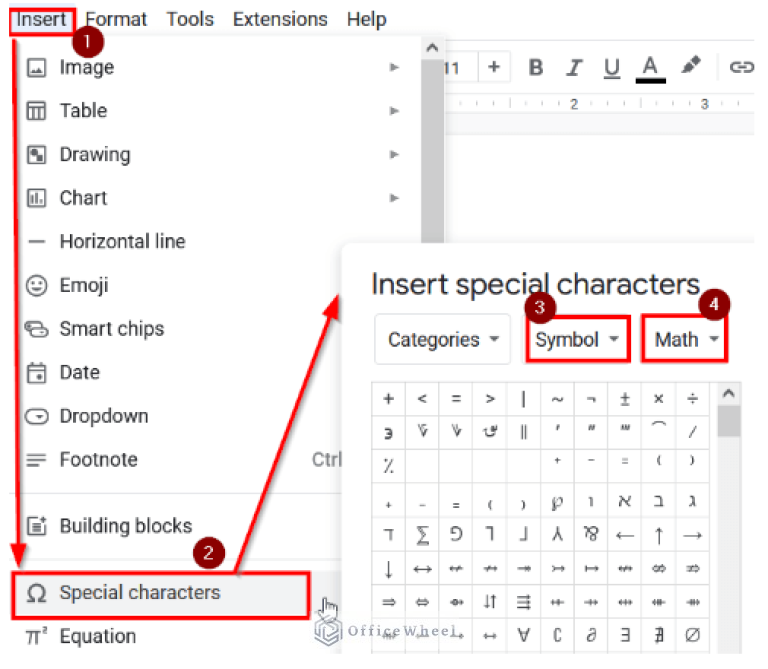The height and width of the screenshot is (669, 768).
Task: Insert the division ÷ symbol
Action: point(692,399)
